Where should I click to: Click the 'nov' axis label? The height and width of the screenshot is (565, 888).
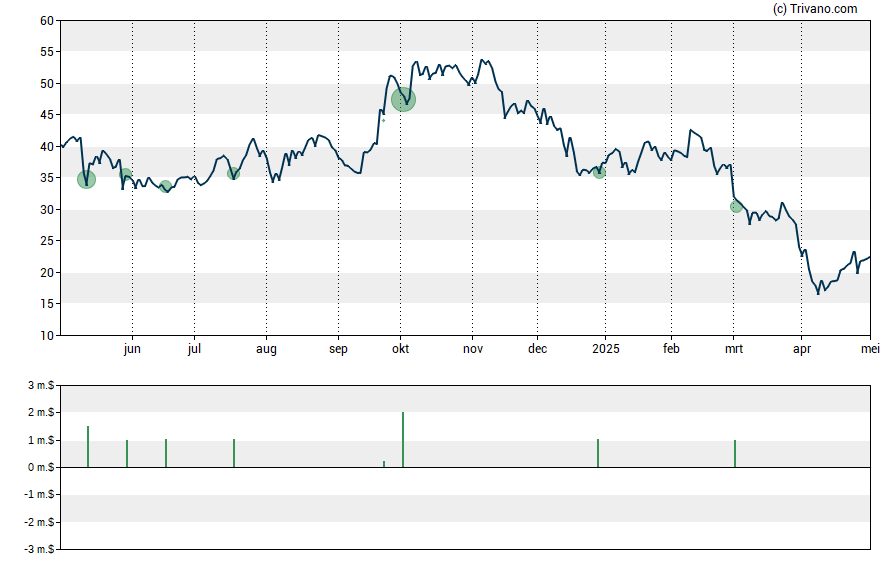473,349
